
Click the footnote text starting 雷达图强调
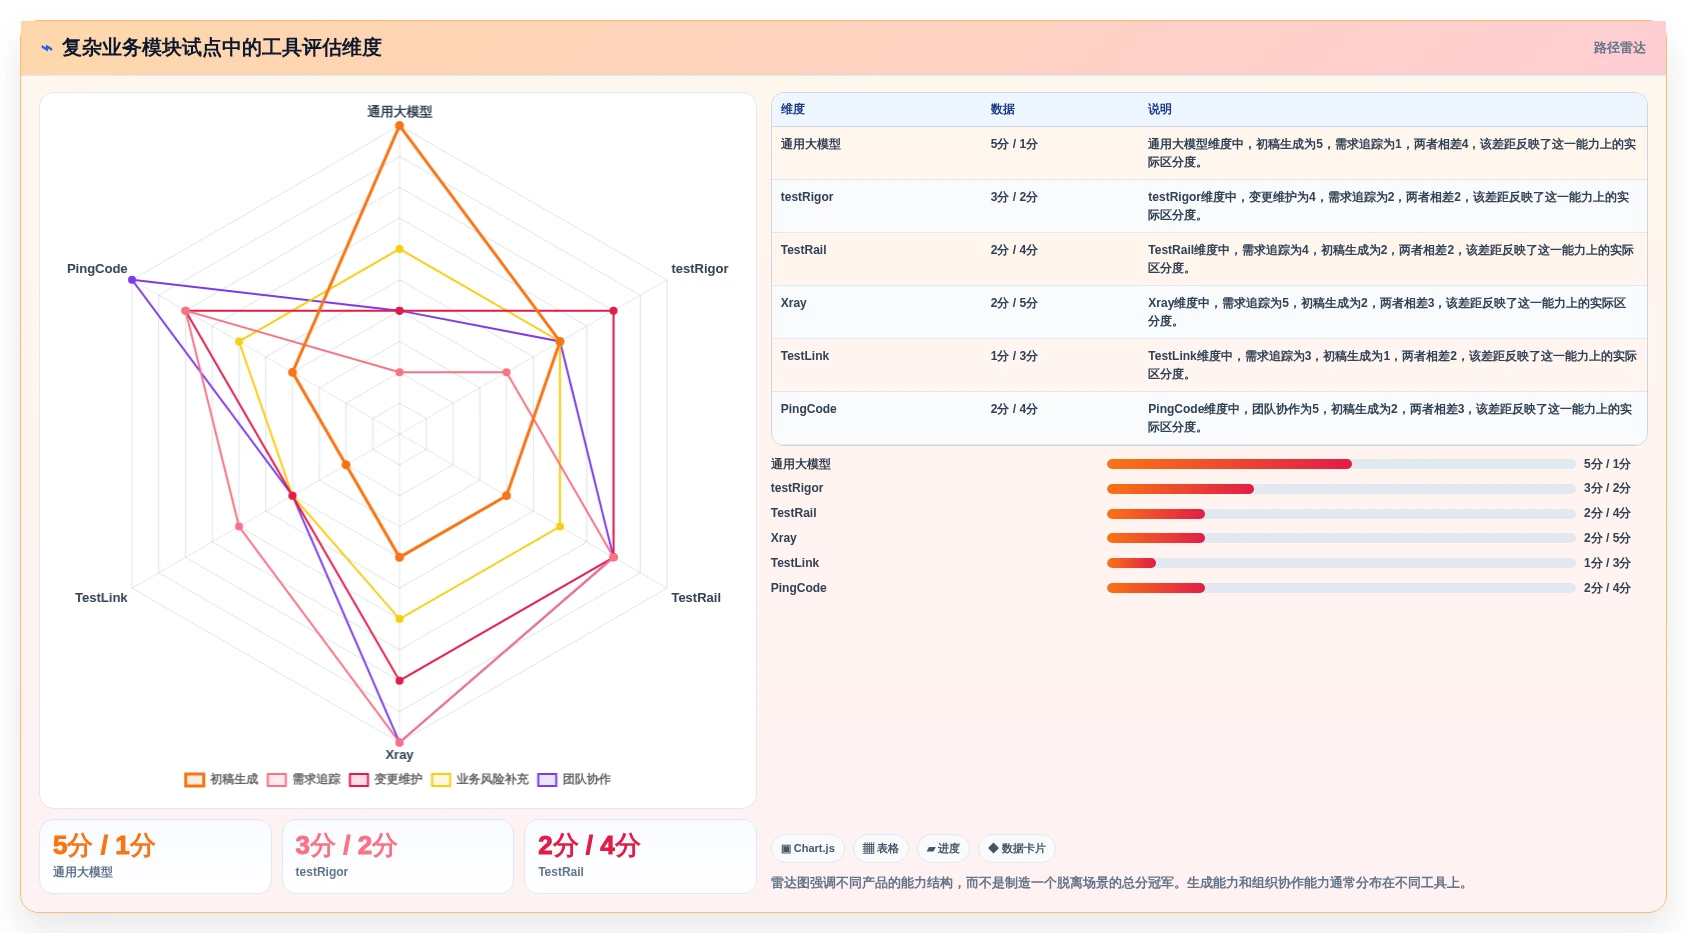1121,883
